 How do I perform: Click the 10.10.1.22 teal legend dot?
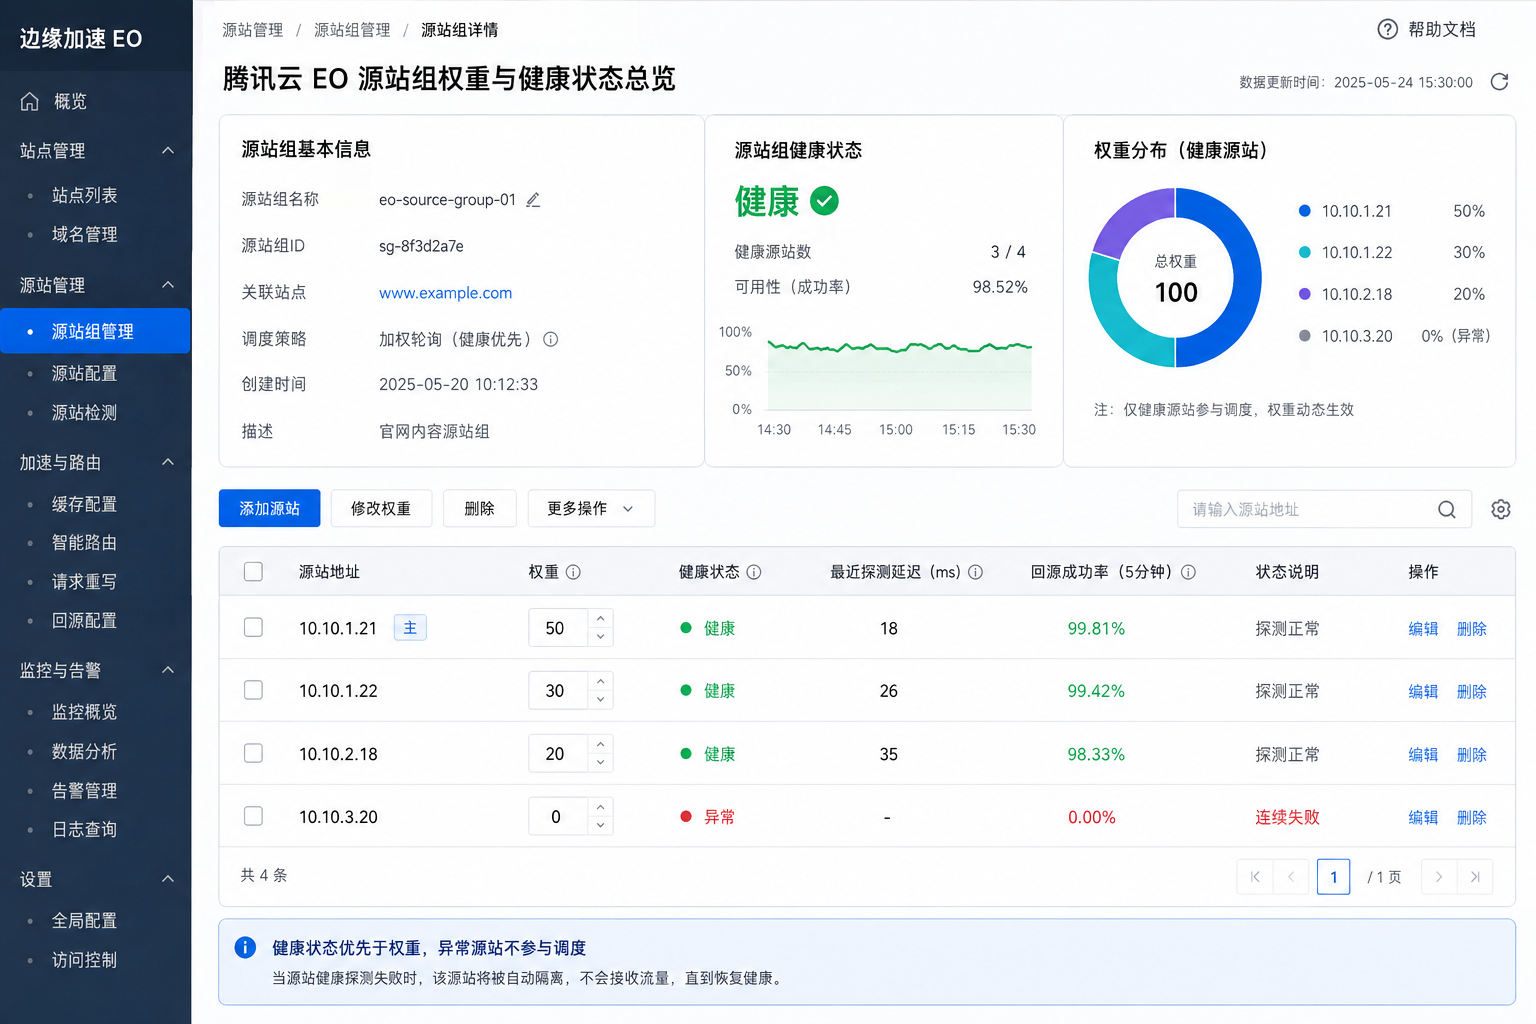1304,252
